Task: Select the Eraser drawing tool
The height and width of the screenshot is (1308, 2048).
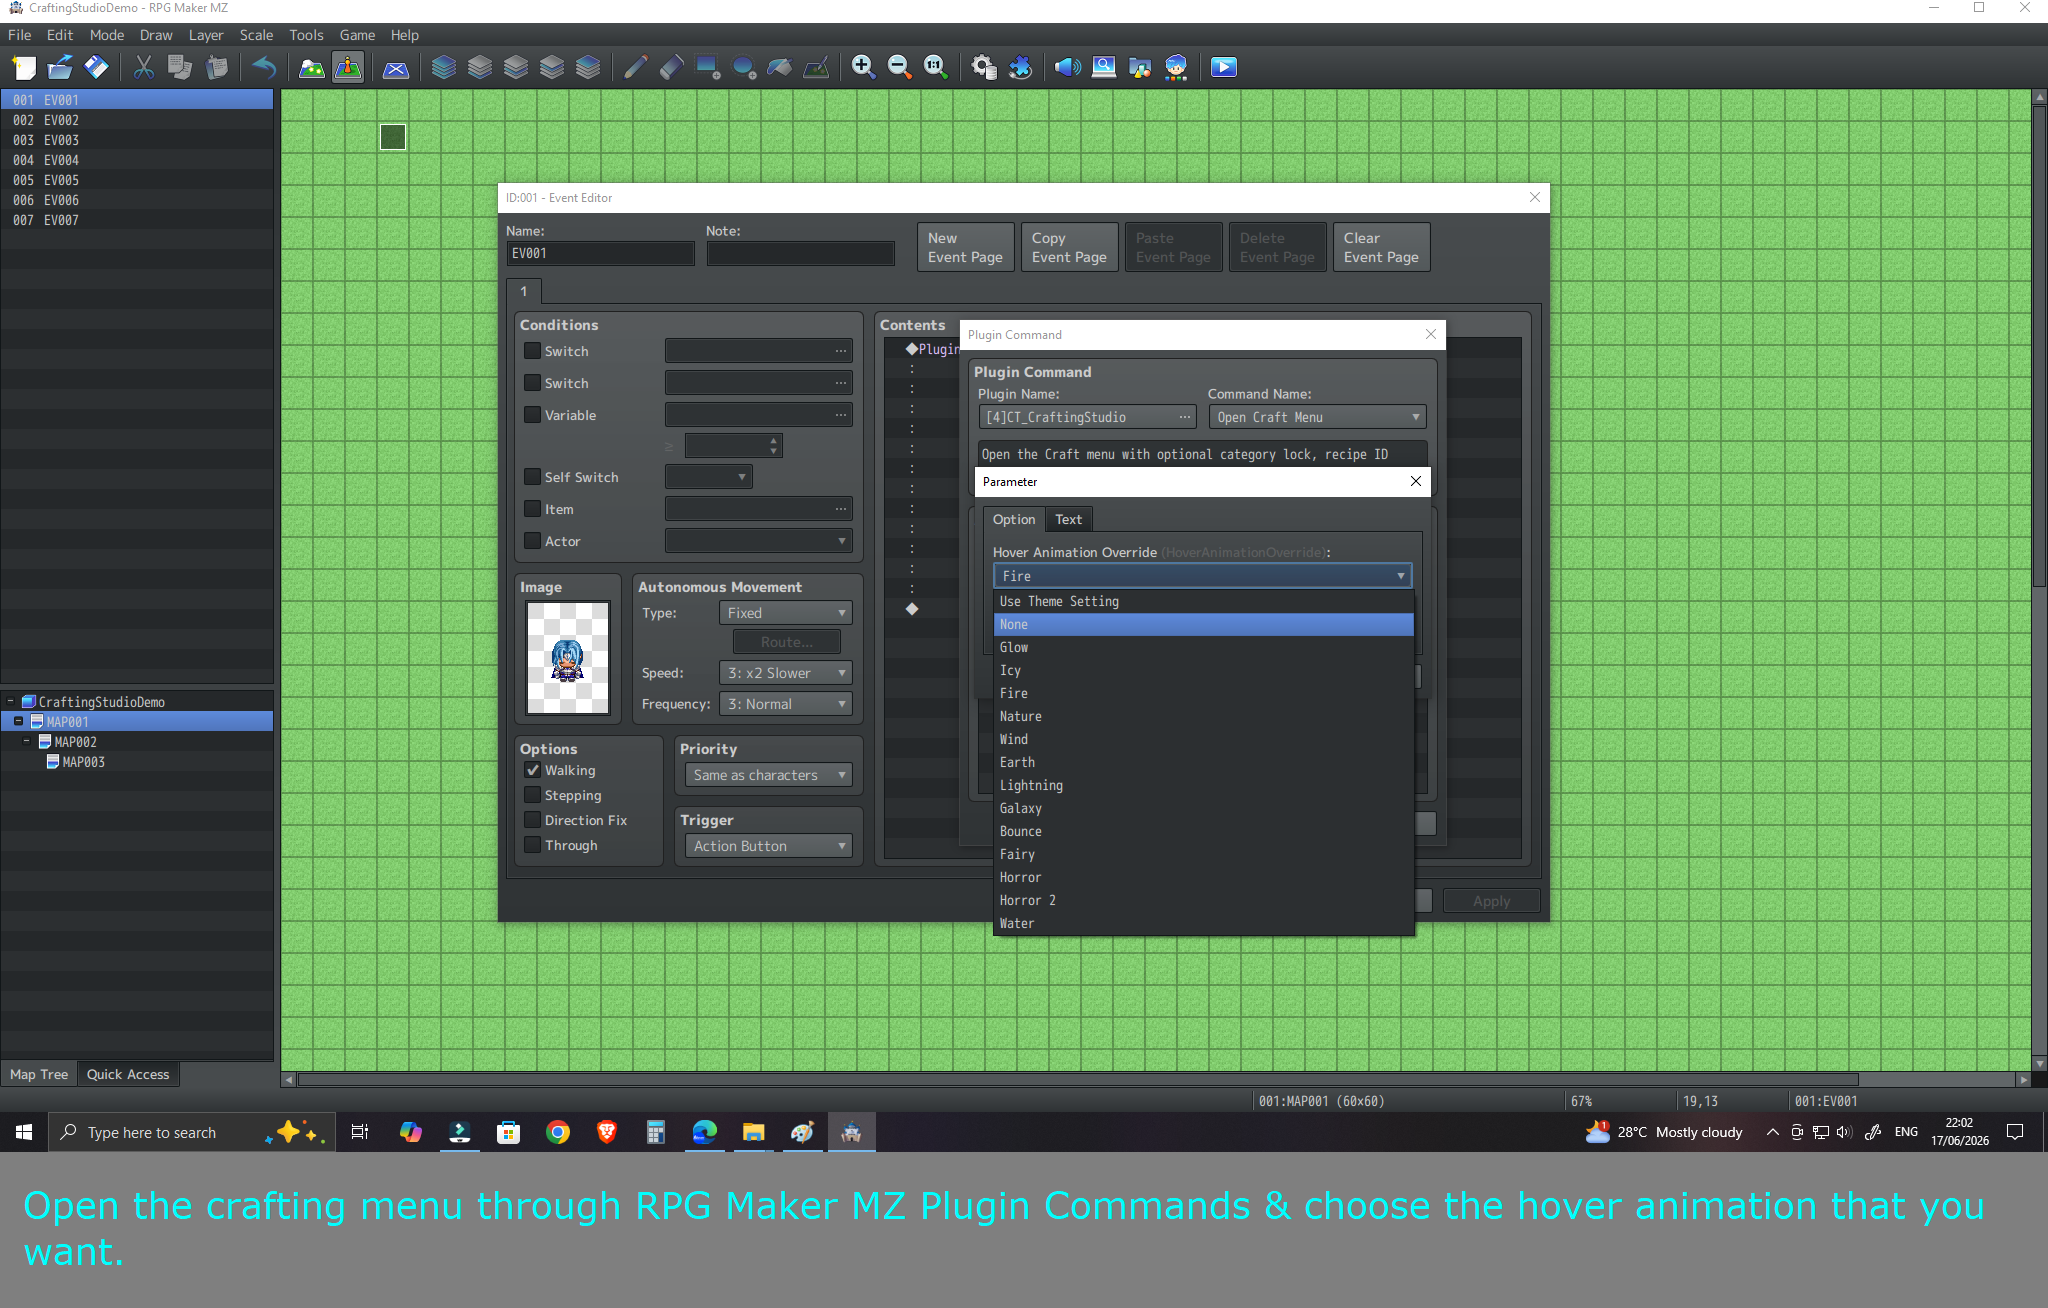Action: 671,67
